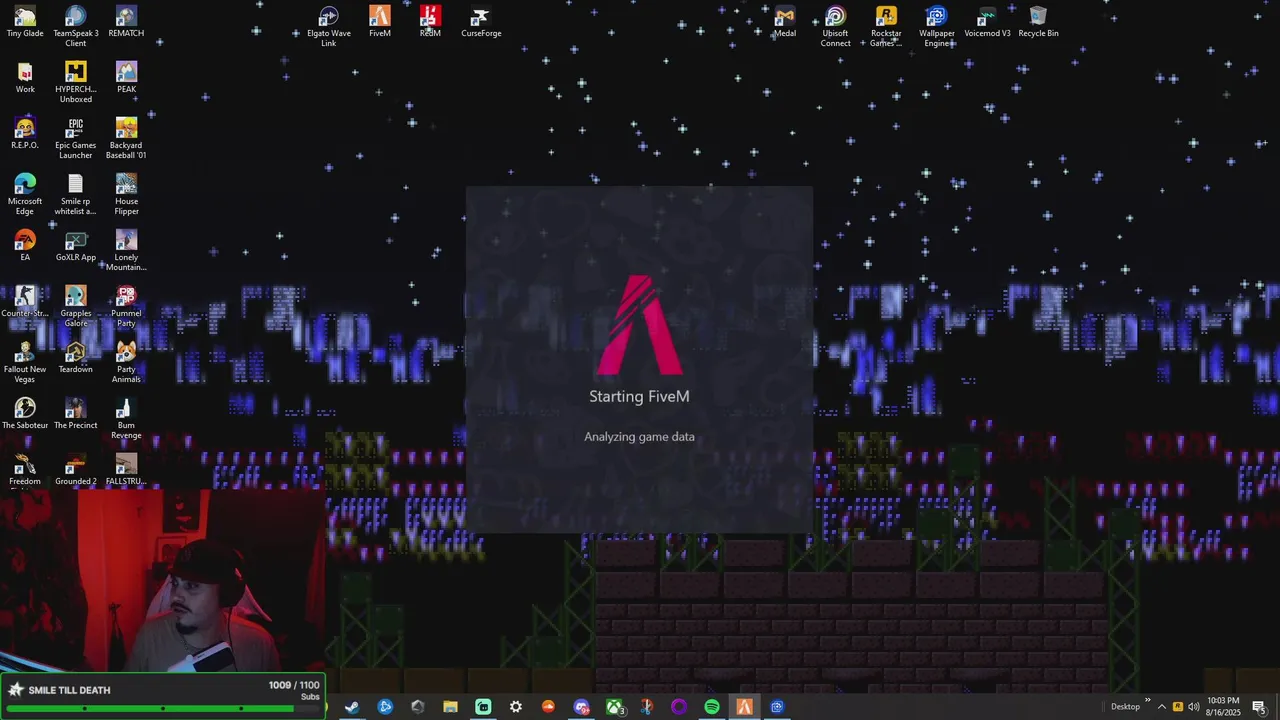Screen dimensions: 1280x720
Task: Open the CurseForge desktop shortcut
Action: click(x=481, y=22)
